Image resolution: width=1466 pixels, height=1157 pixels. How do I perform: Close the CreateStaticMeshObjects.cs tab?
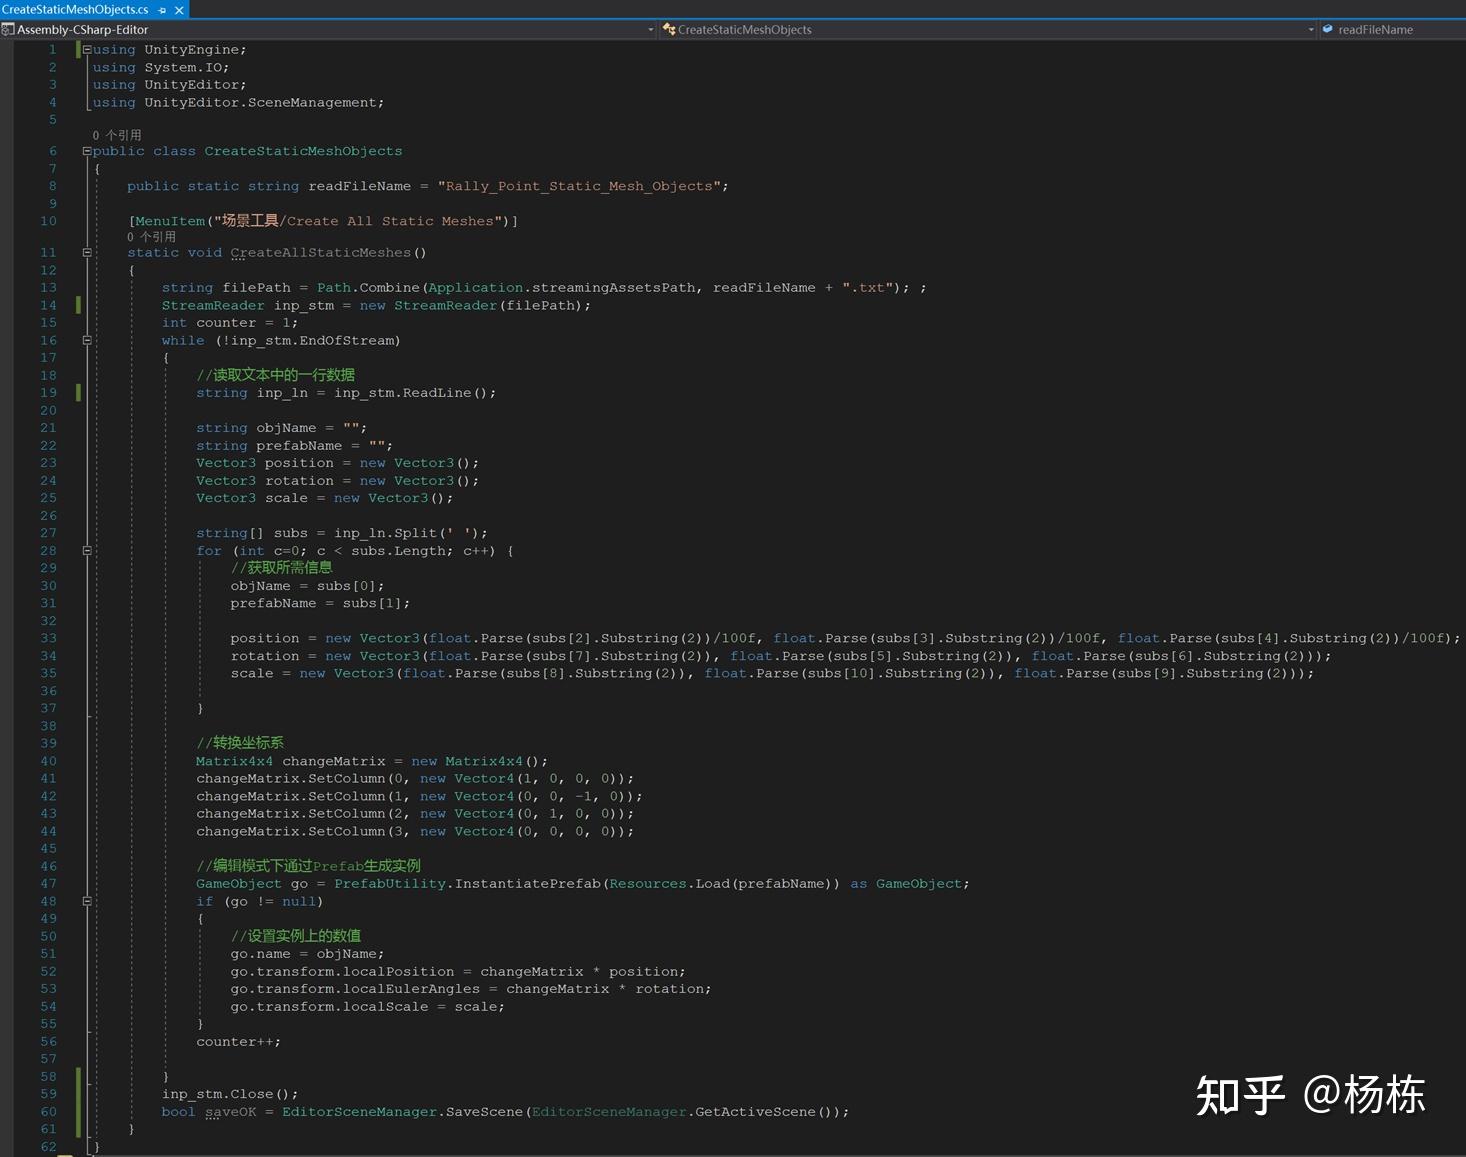coord(178,10)
